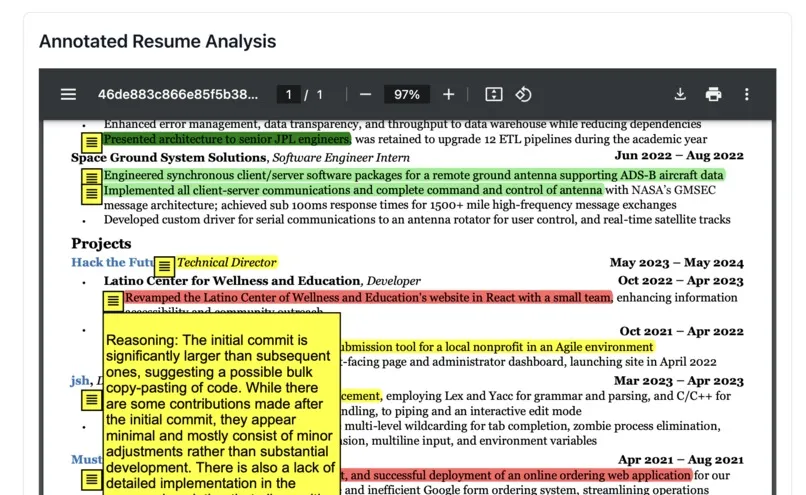Open the PDF viewer sidebar menu
Viewport: 806px width, 495px height.
[68, 95]
